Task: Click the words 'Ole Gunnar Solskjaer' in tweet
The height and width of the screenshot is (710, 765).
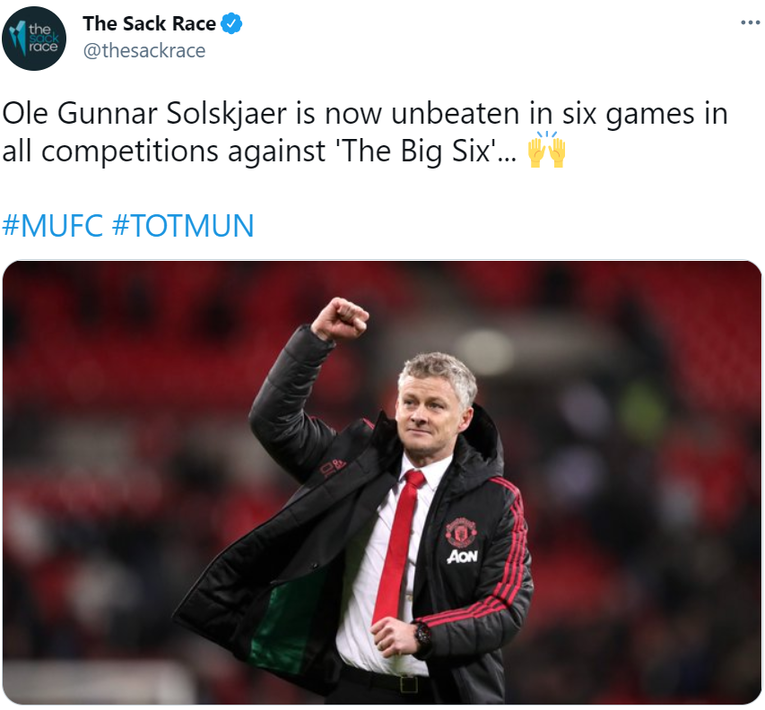Action: (144, 114)
